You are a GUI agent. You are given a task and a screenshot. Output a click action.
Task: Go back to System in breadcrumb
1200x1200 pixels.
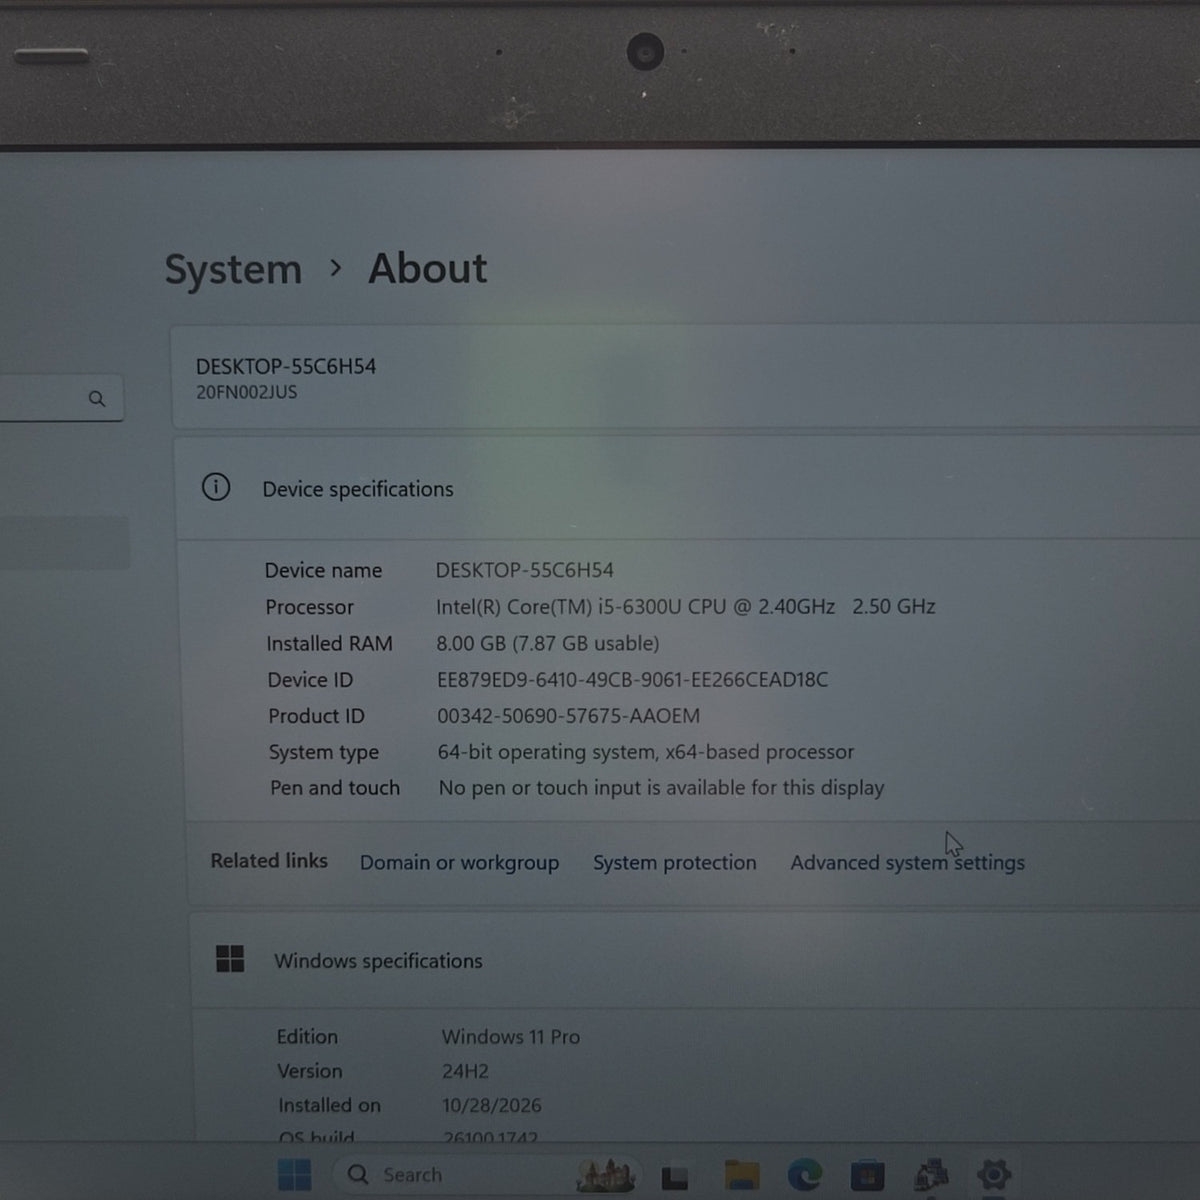point(233,270)
